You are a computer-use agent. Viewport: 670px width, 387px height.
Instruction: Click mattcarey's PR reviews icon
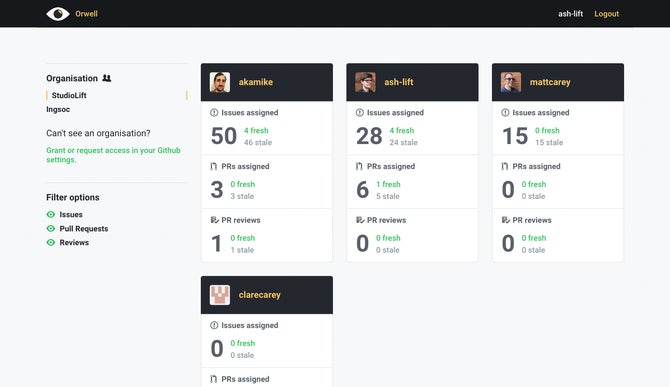point(505,220)
